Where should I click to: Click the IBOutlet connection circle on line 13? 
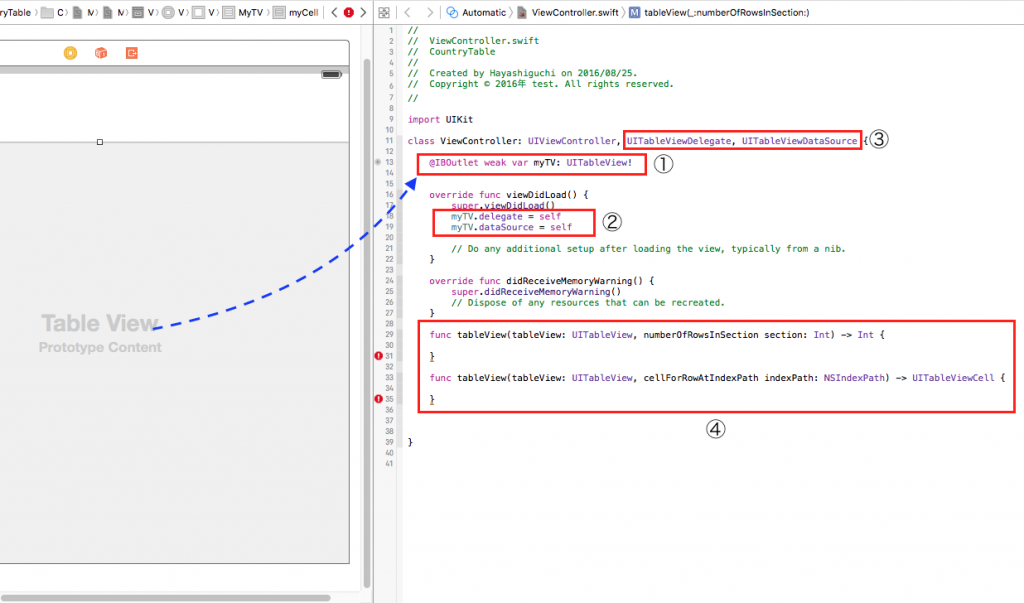[377, 161]
